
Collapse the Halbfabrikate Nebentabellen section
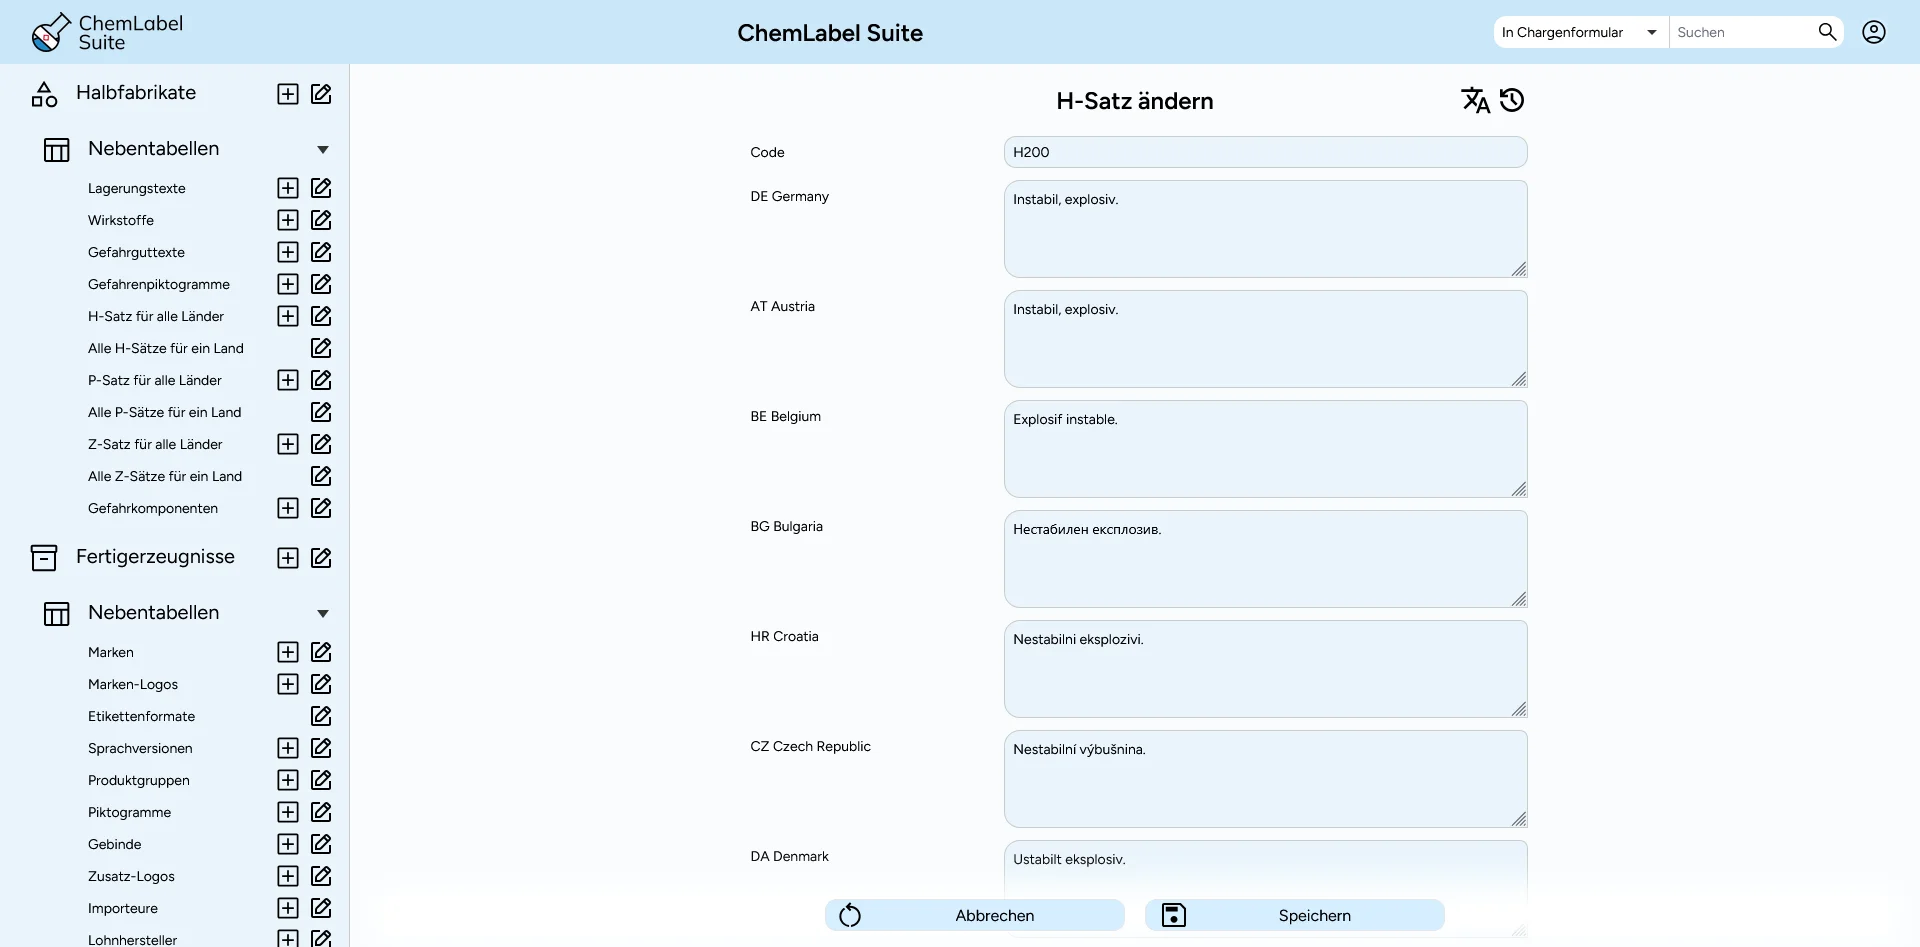click(323, 150)
